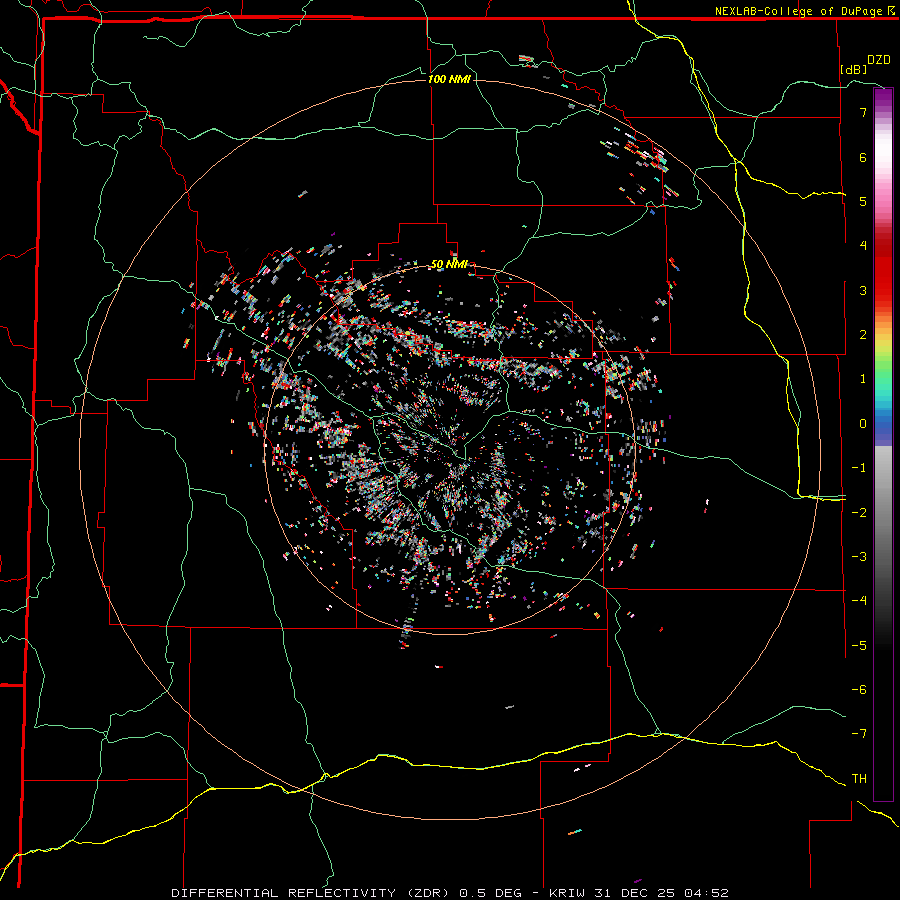Click the DIFFERENTIAL REFLECTIVITY (ZDR) product title
The image size is (900, 900).
[x=312, y=893]
